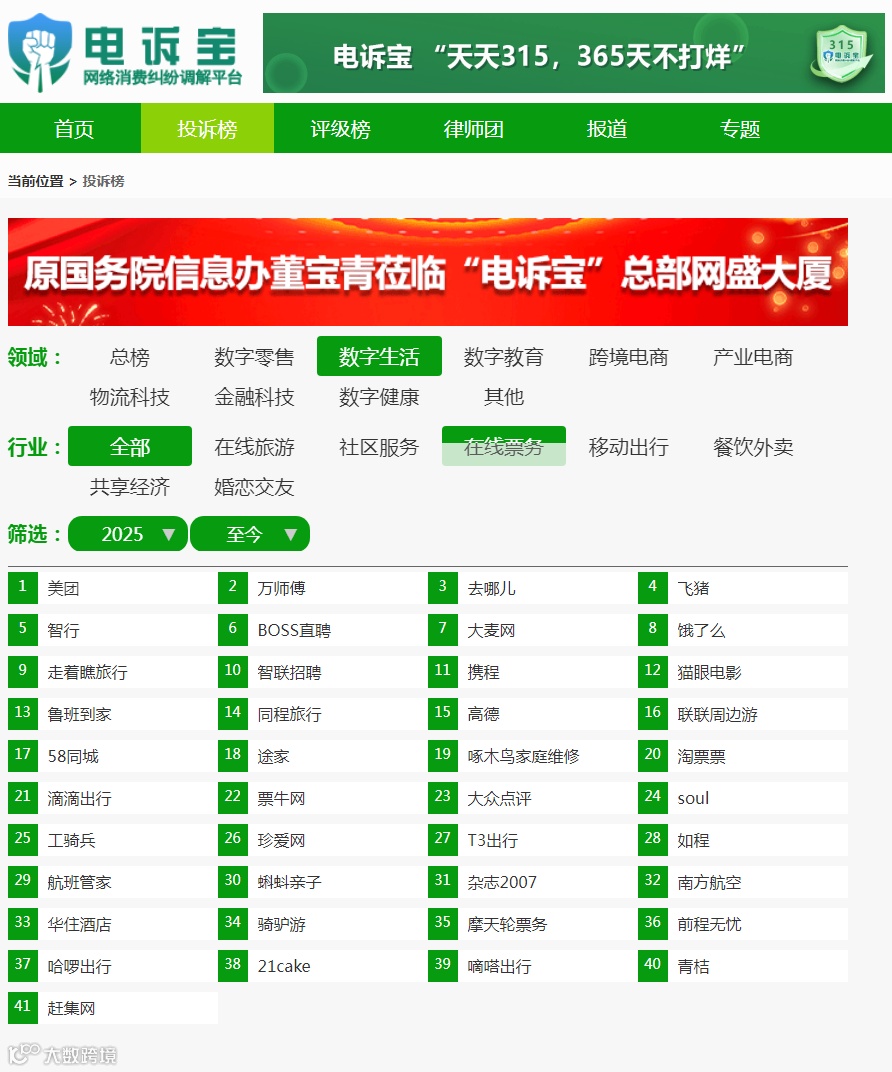This screenshot has height=1072, width=892.
Task: Select the 在线票务 industry filter
Action: (504, 446)
